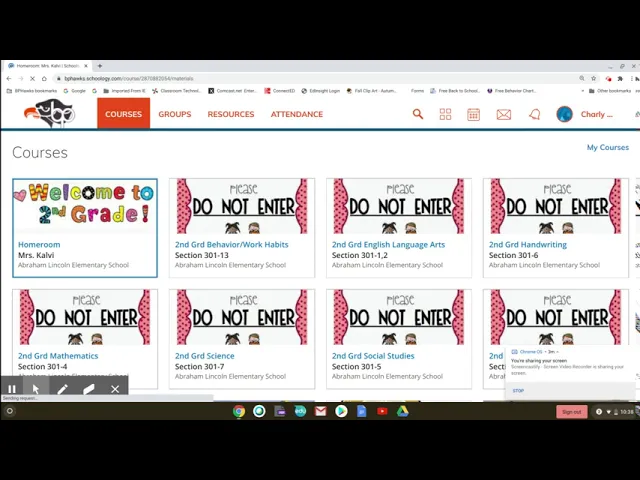Go back in browser history
This screenshot has height=480, width=640.
pos(9,78)
